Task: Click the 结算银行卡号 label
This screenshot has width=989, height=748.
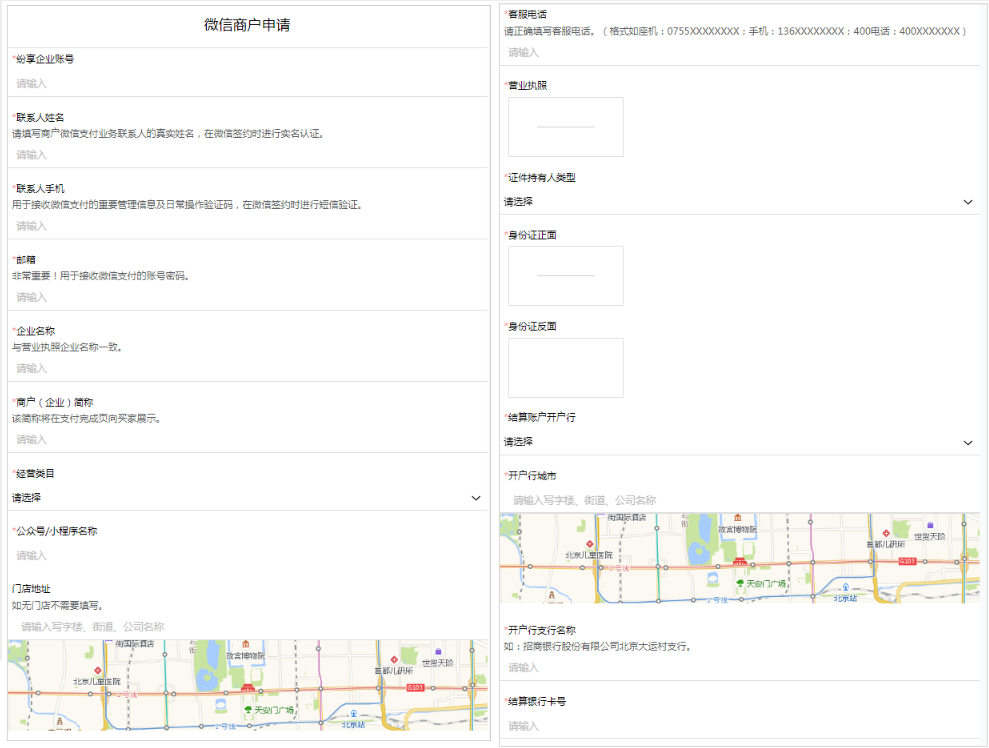Action: point(537,701)
